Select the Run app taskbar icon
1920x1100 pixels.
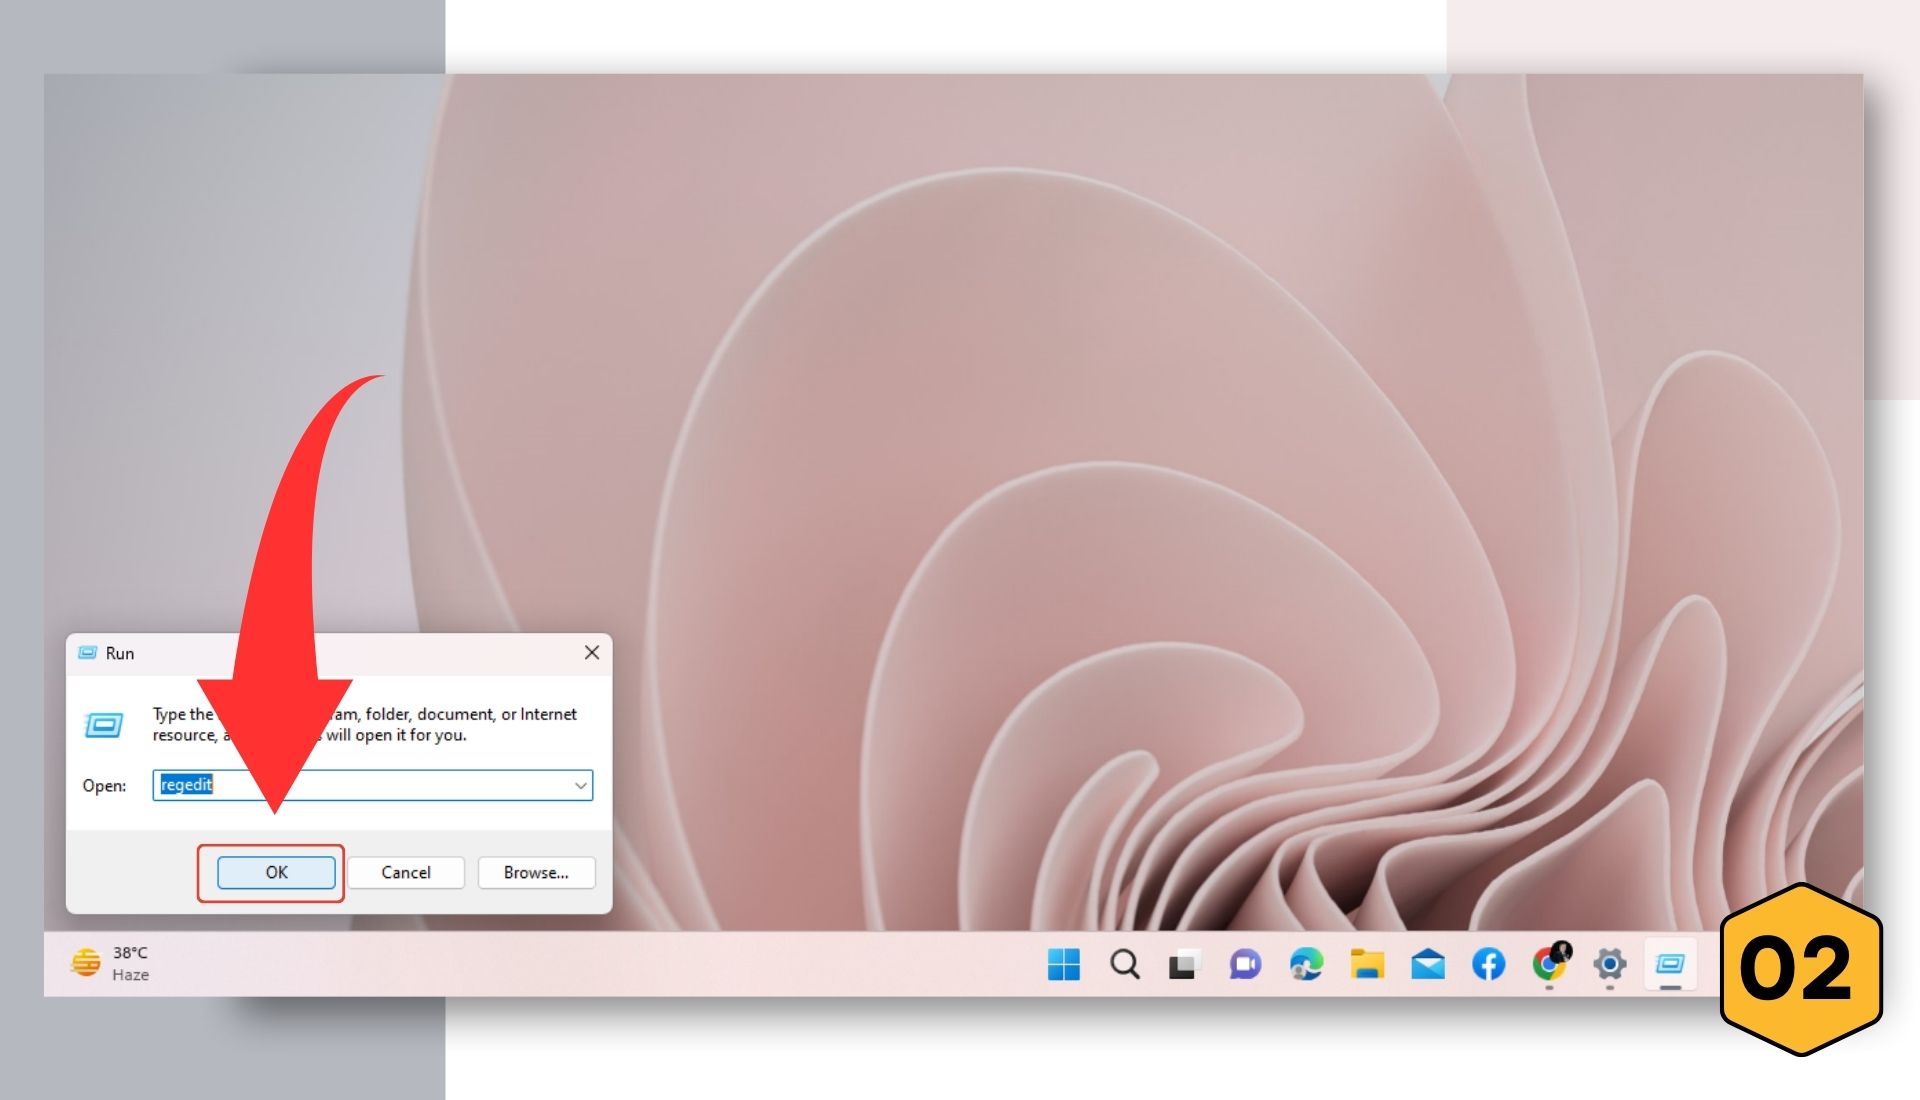[x=1670, y=964]
